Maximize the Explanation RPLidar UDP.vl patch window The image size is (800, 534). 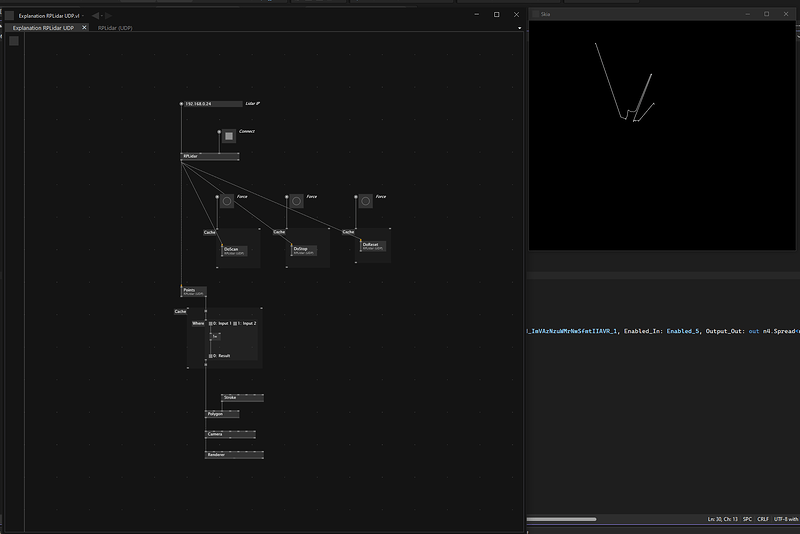coord(496,15)
